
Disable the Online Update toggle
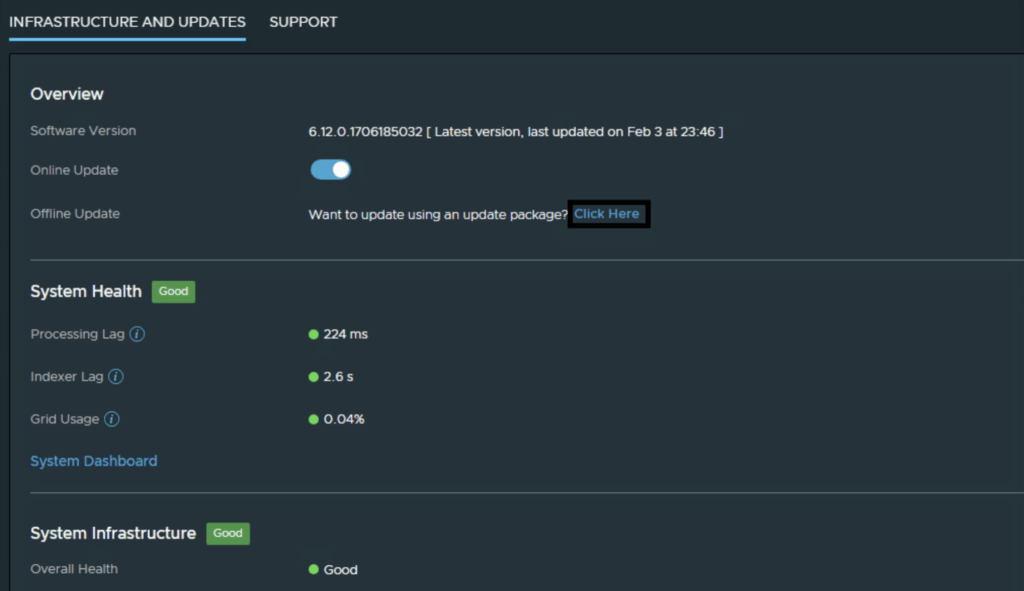tap(331, 170)
